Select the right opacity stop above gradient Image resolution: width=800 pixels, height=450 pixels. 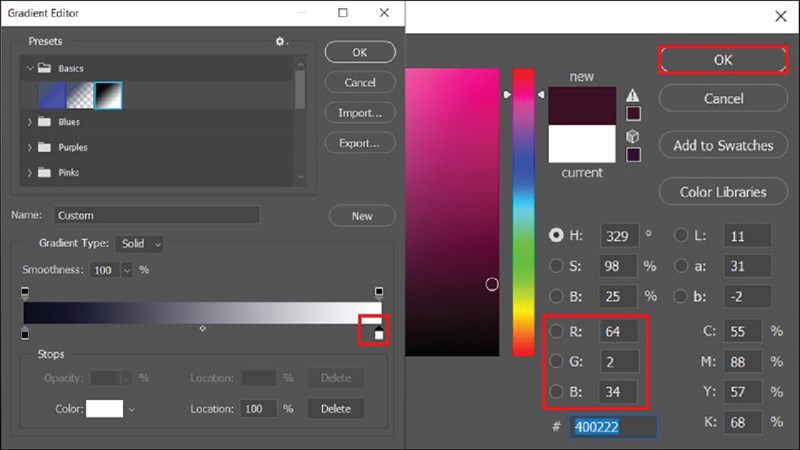[379, 292]
